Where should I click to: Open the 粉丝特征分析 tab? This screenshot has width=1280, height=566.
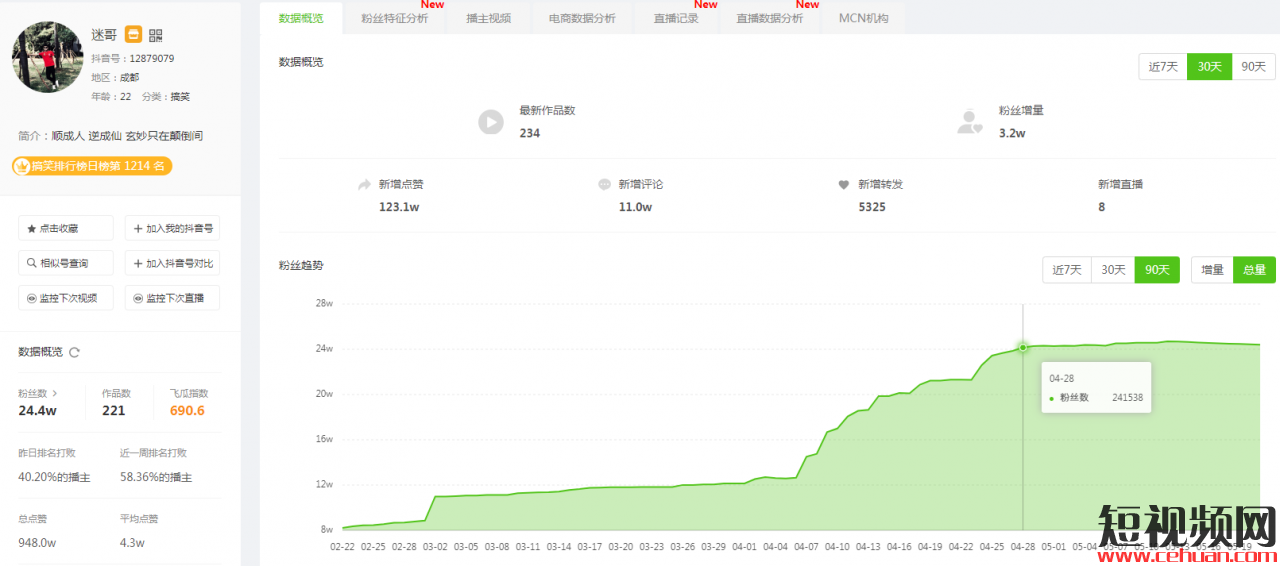(x=394, y=18)
